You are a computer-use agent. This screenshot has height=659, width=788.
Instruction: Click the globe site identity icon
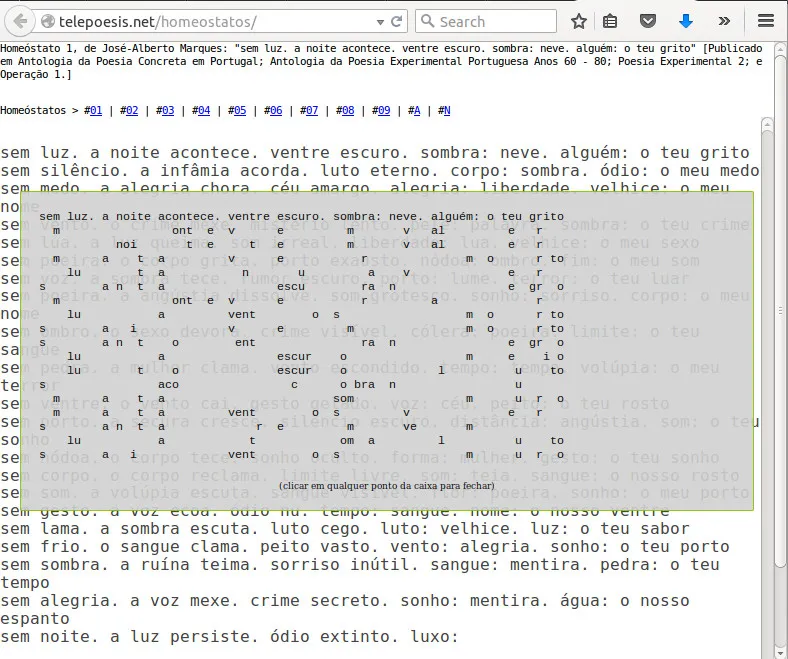click(48, 21)
